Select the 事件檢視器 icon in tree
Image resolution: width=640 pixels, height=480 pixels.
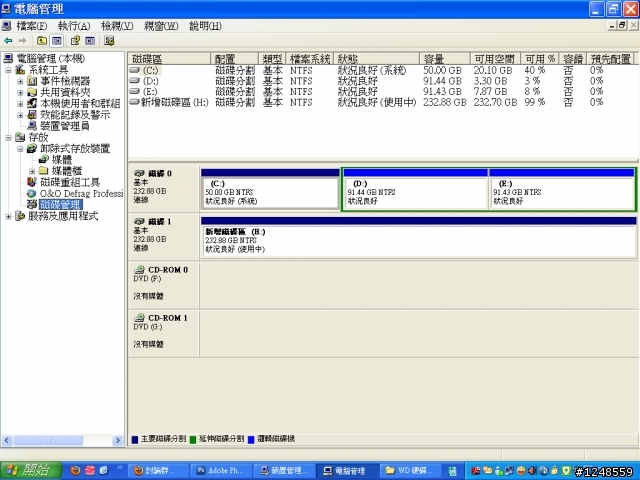(32, 81)
